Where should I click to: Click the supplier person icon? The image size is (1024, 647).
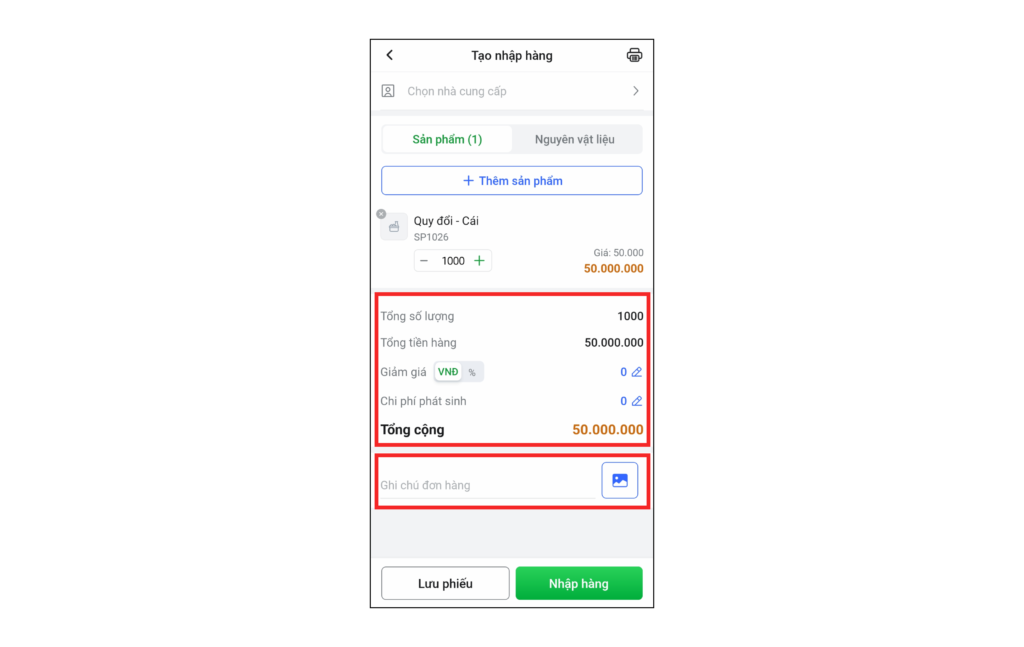[388, 91]
